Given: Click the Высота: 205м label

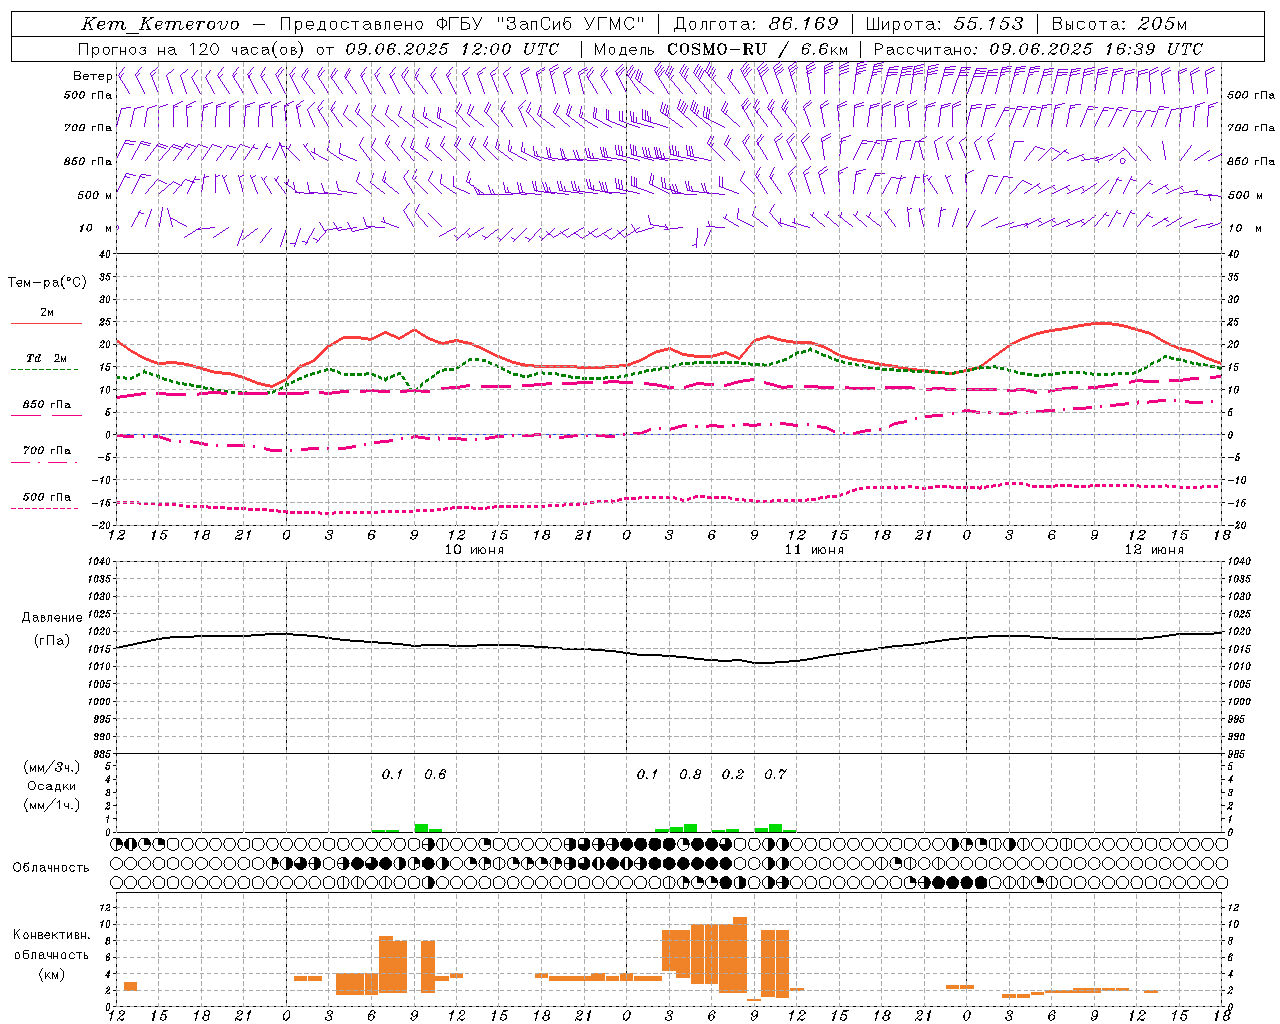Looking at the screenshot, I should point(1119,24).
